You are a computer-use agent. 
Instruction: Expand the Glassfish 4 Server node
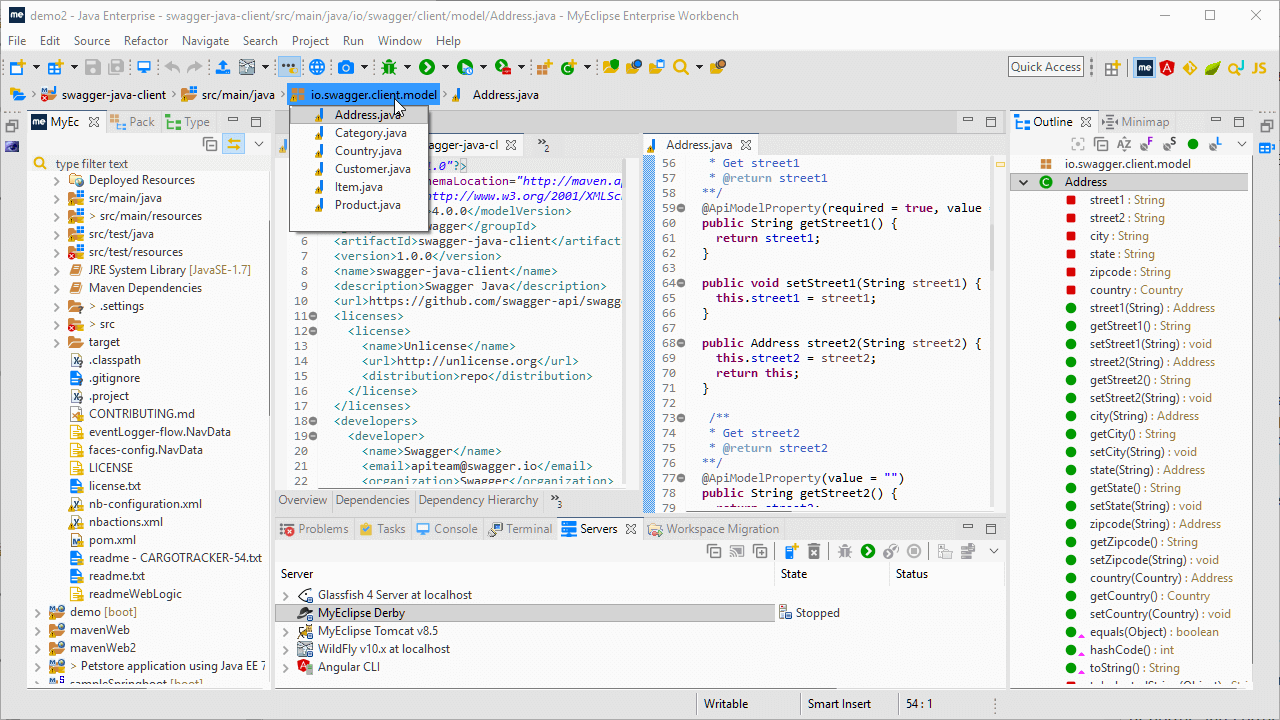tap(287, 595)
